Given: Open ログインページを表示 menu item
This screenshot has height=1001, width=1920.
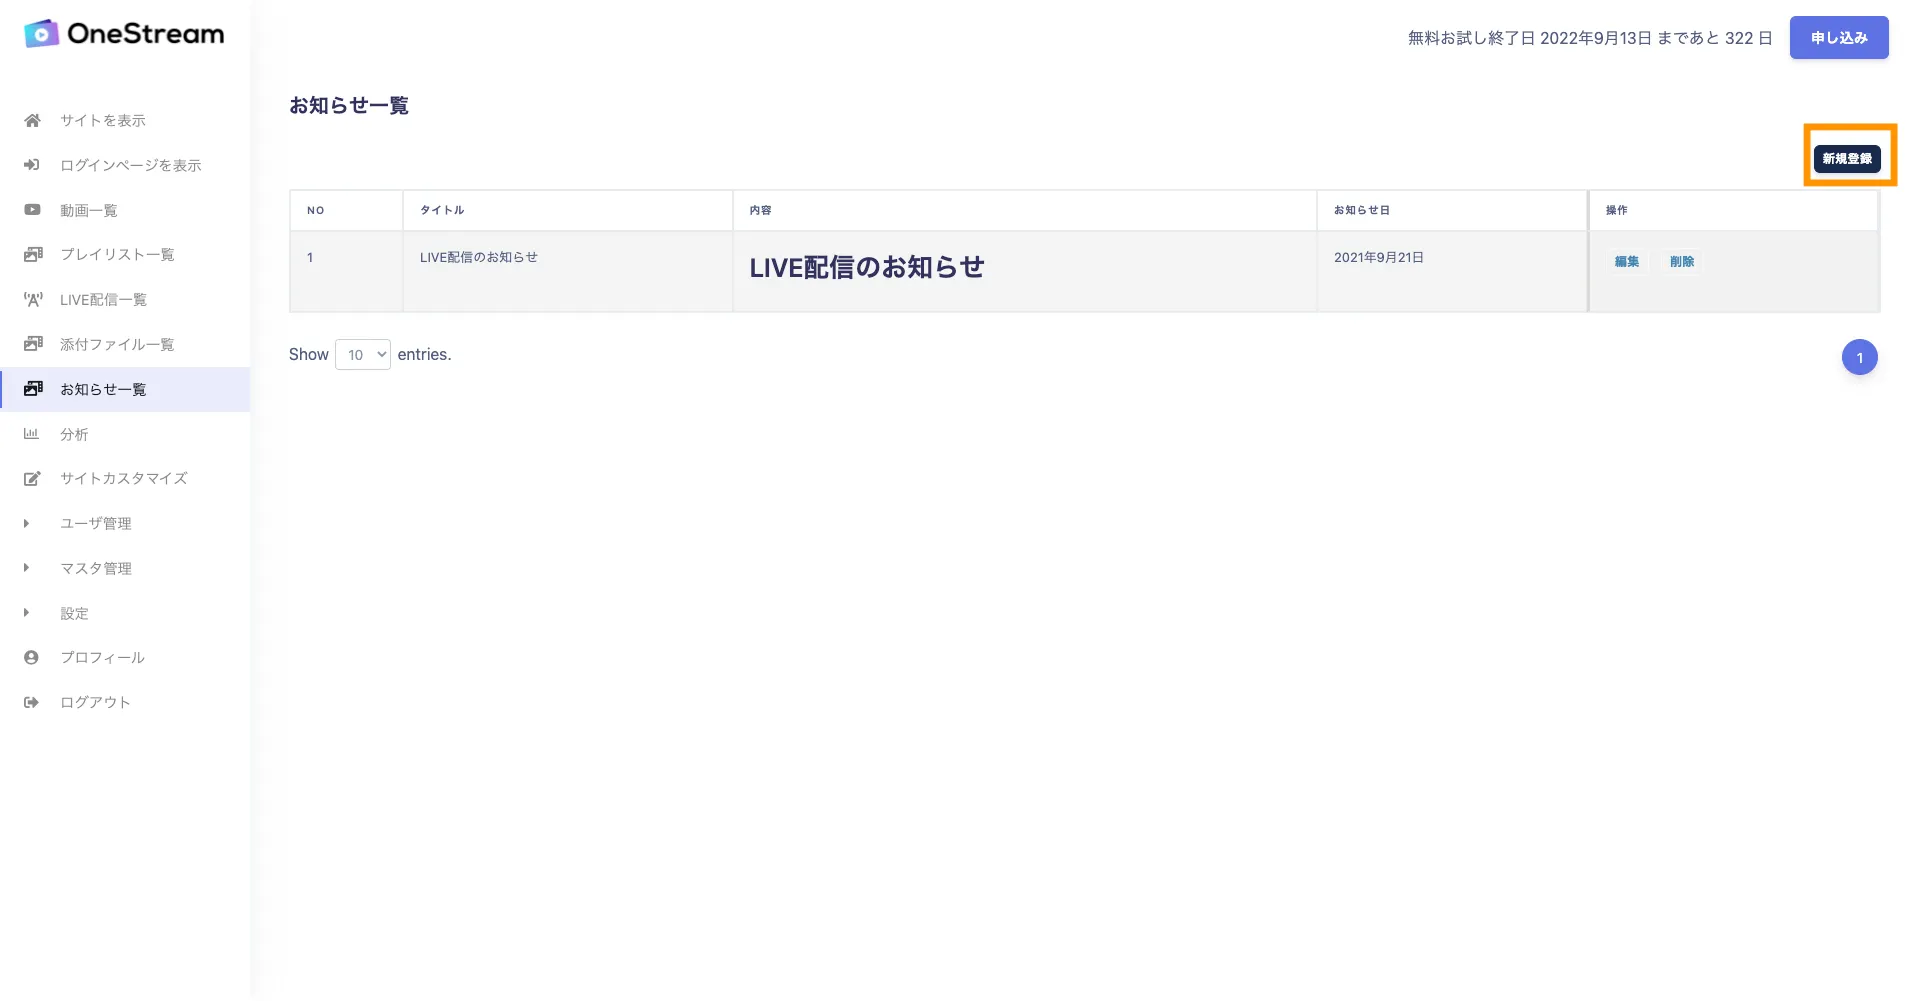Looking at the screenshot, I should (x=131, y=165).
